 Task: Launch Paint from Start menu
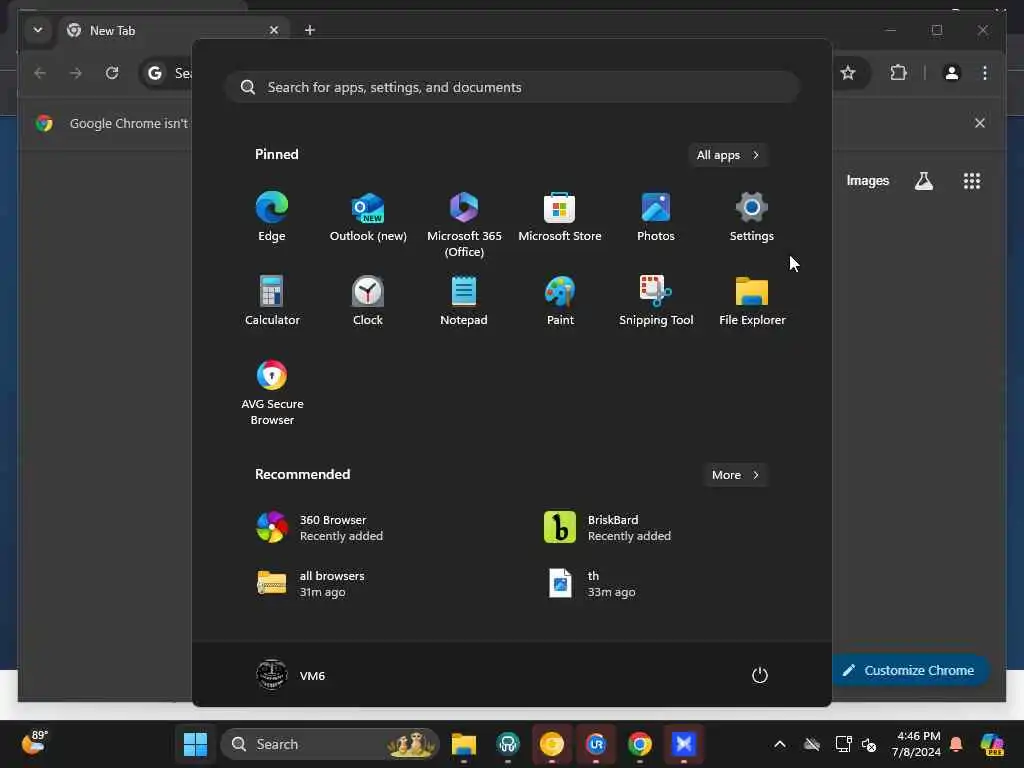(560, 301)
